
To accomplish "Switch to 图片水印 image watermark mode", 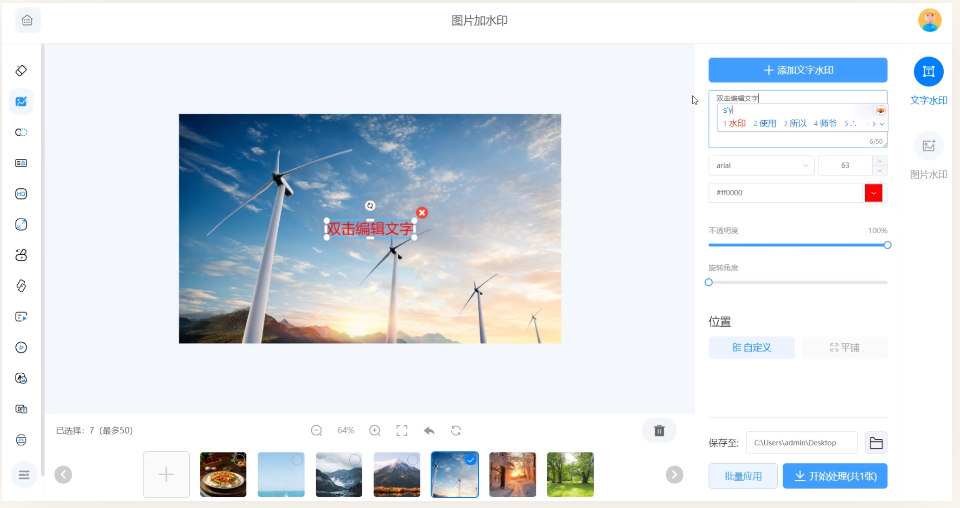I will pyautogui.click(x=929, y=155).
